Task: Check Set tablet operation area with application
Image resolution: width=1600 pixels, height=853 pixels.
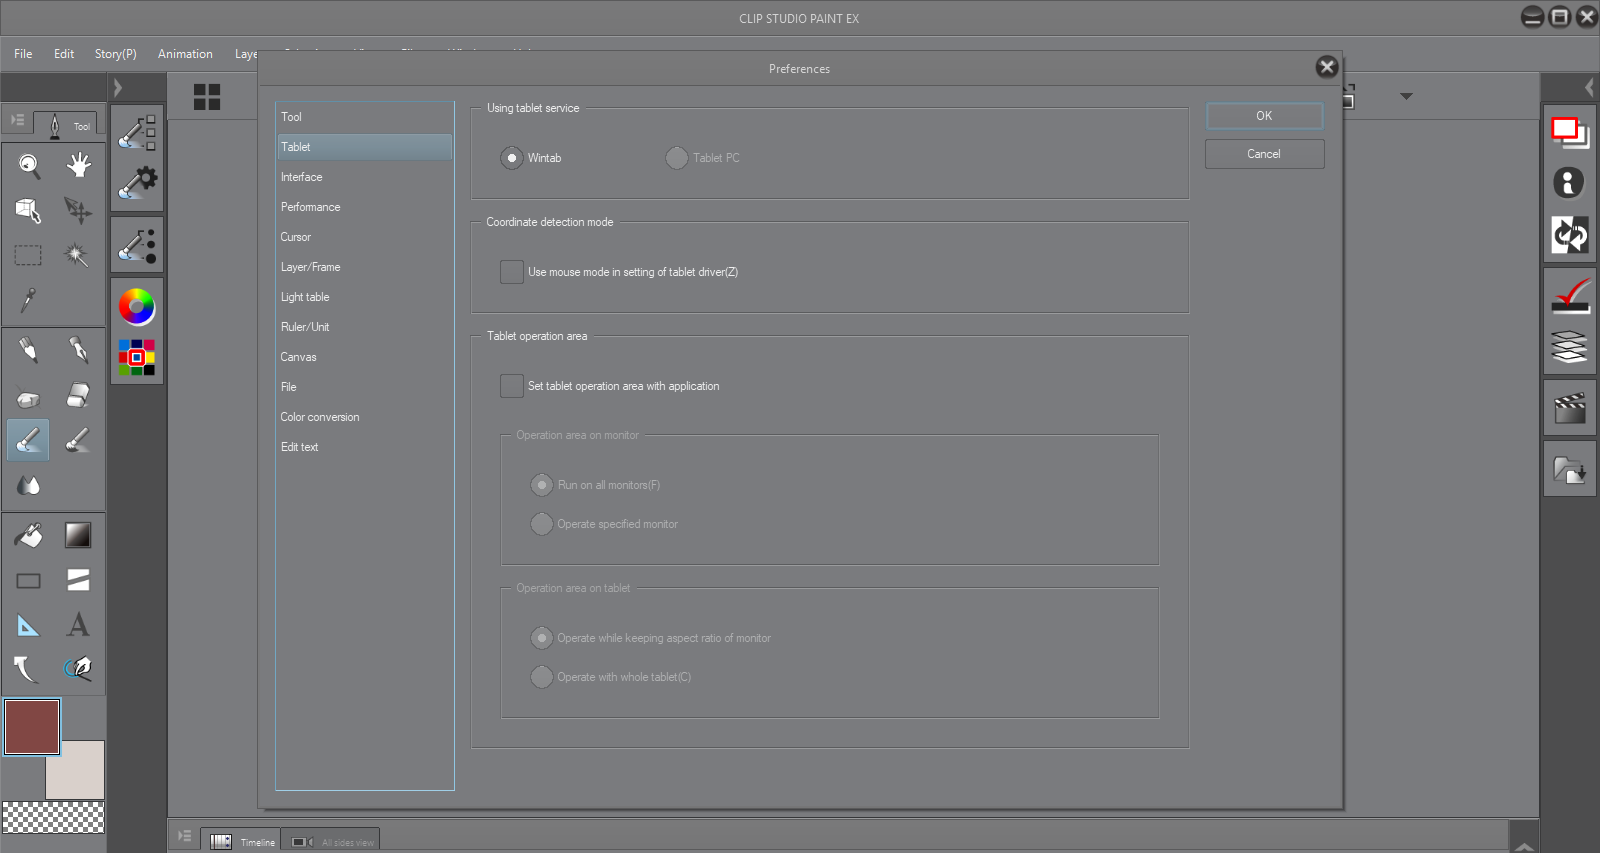Action: pyautogui.click(x=512, y=386)
